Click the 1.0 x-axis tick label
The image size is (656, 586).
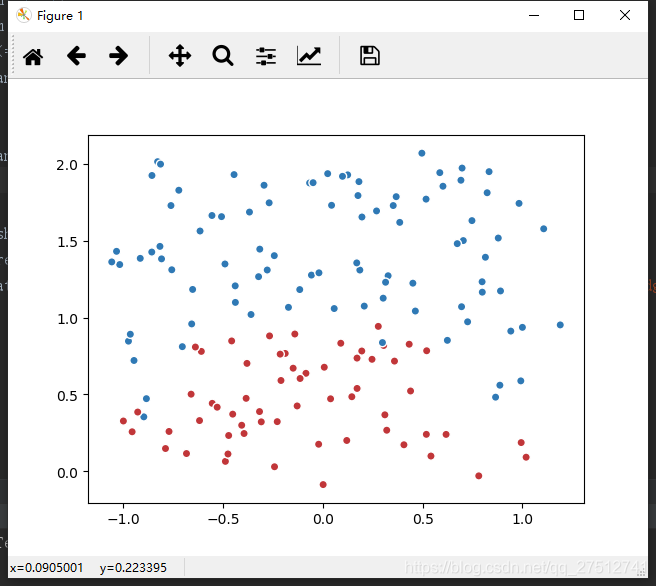[x=523, y=519]
